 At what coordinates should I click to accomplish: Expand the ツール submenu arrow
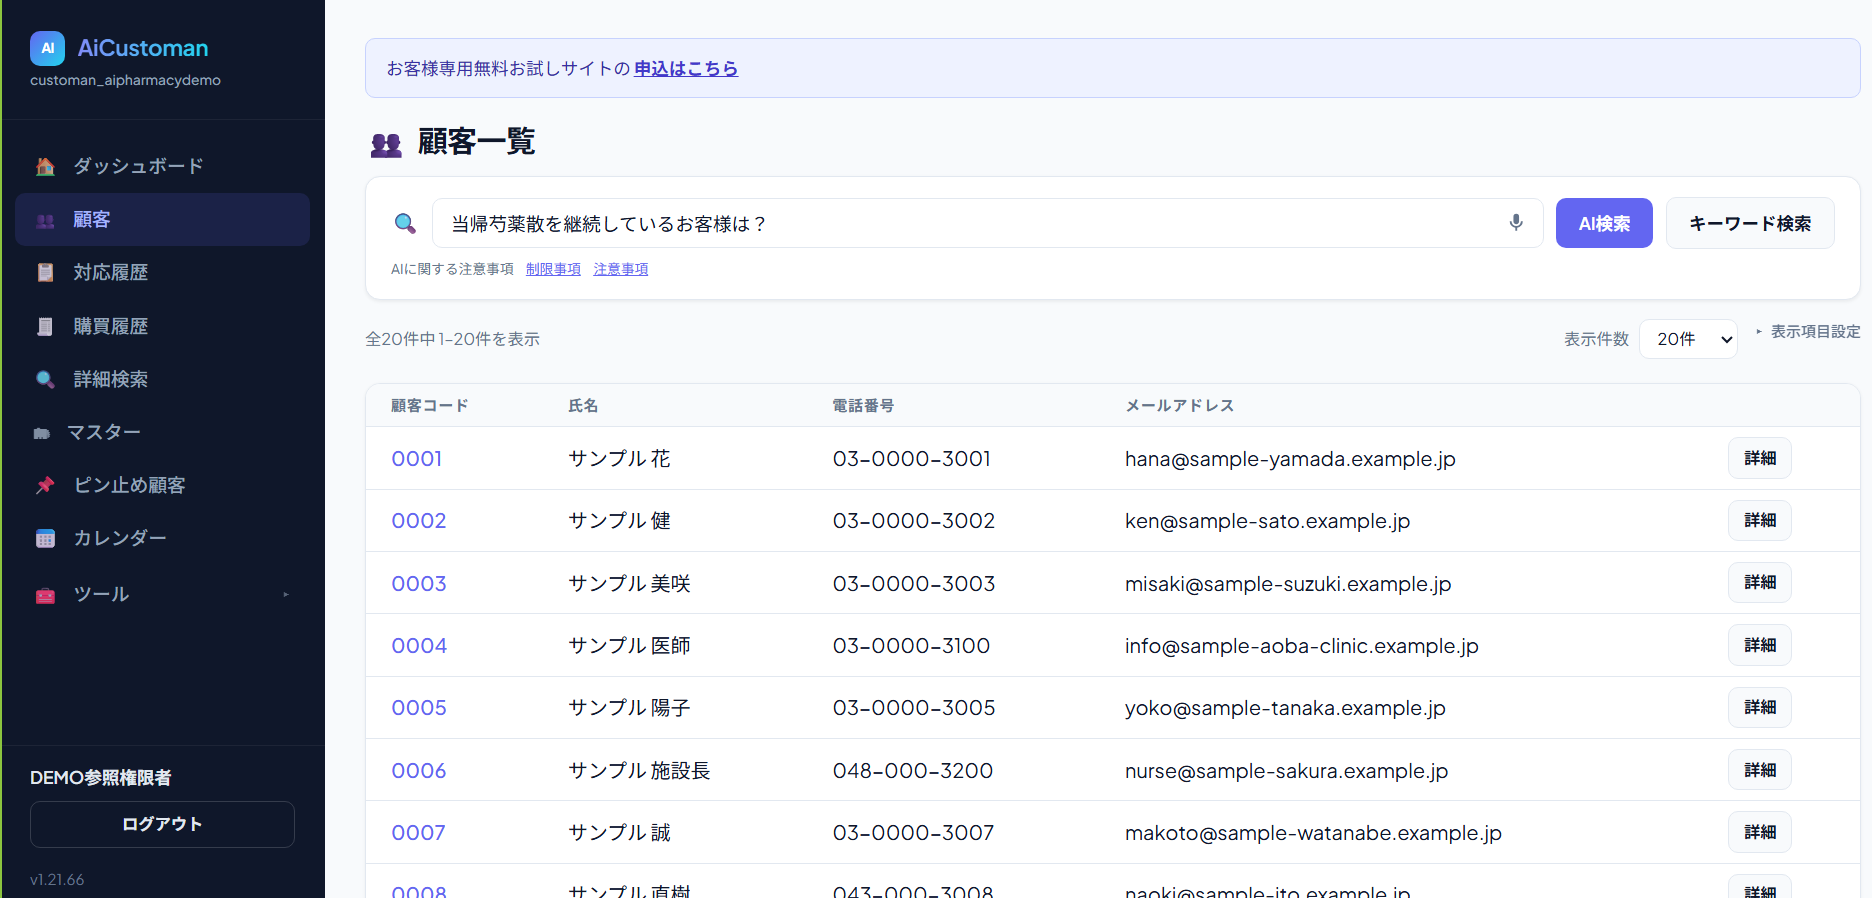click(286, 594)
